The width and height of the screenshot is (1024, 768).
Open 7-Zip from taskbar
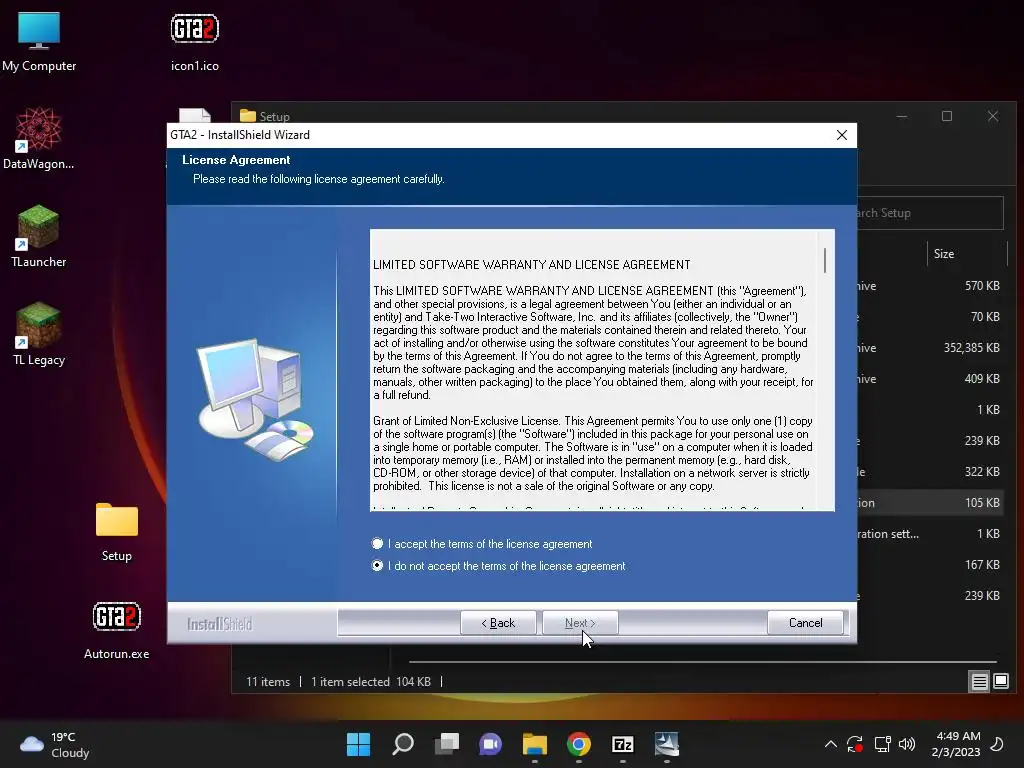tap(623, 744)
